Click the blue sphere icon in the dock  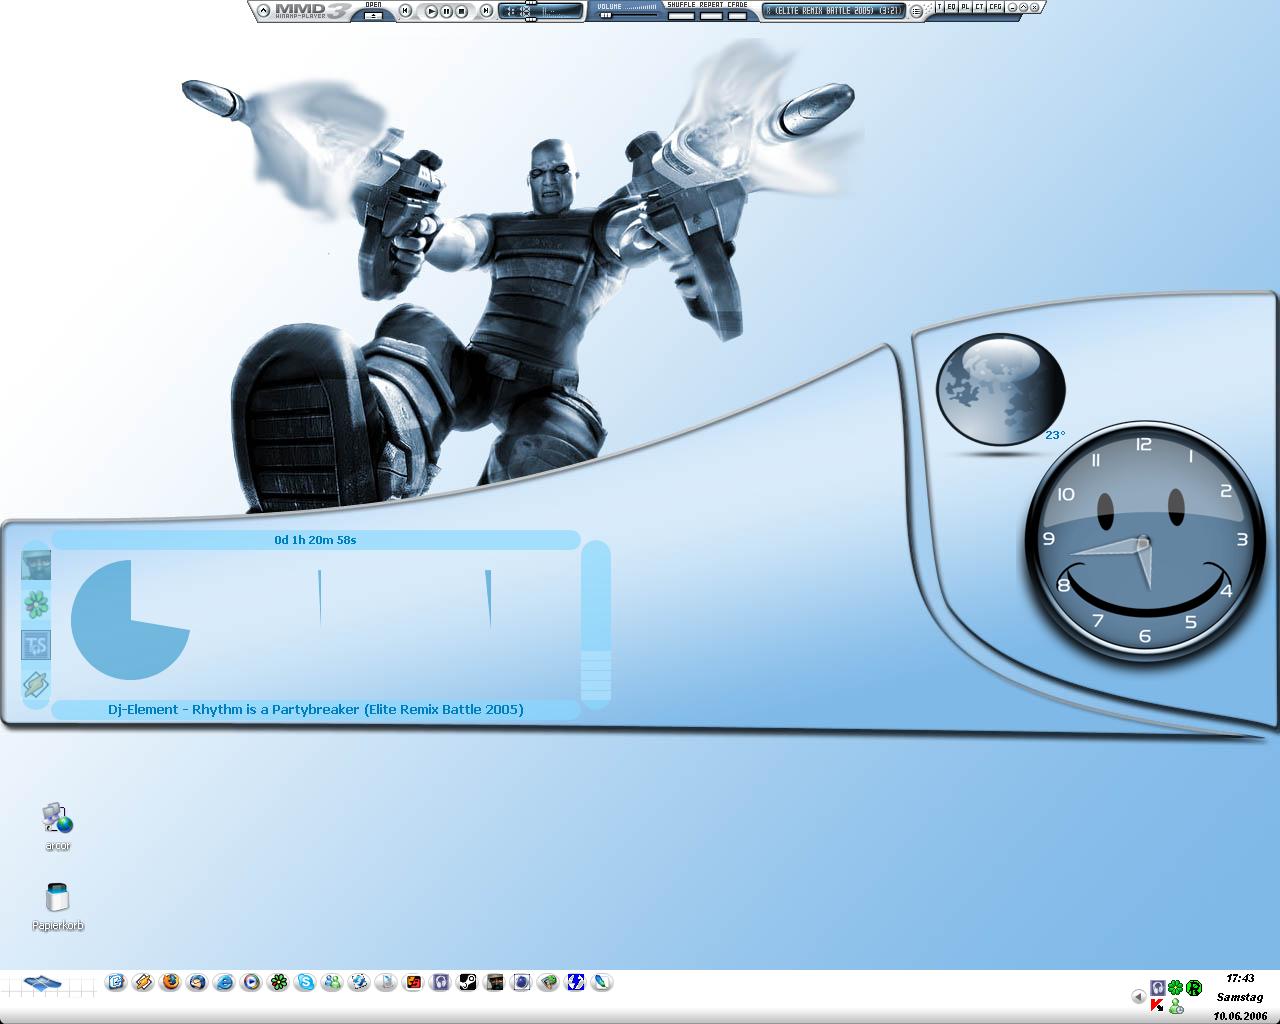click(521, 982)
